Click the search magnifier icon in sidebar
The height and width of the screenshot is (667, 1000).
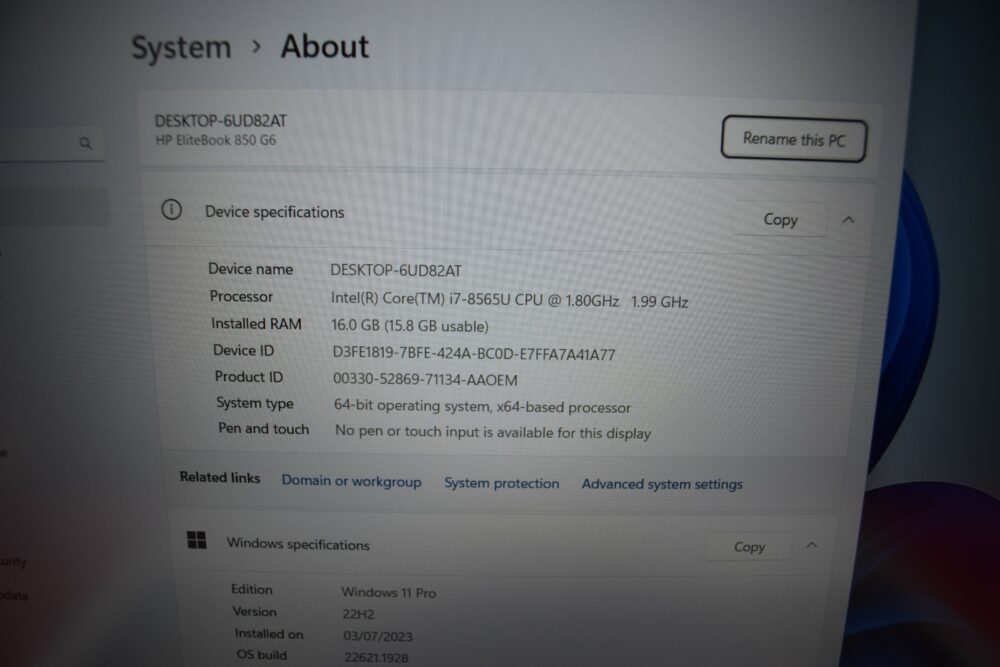(85, 143)
